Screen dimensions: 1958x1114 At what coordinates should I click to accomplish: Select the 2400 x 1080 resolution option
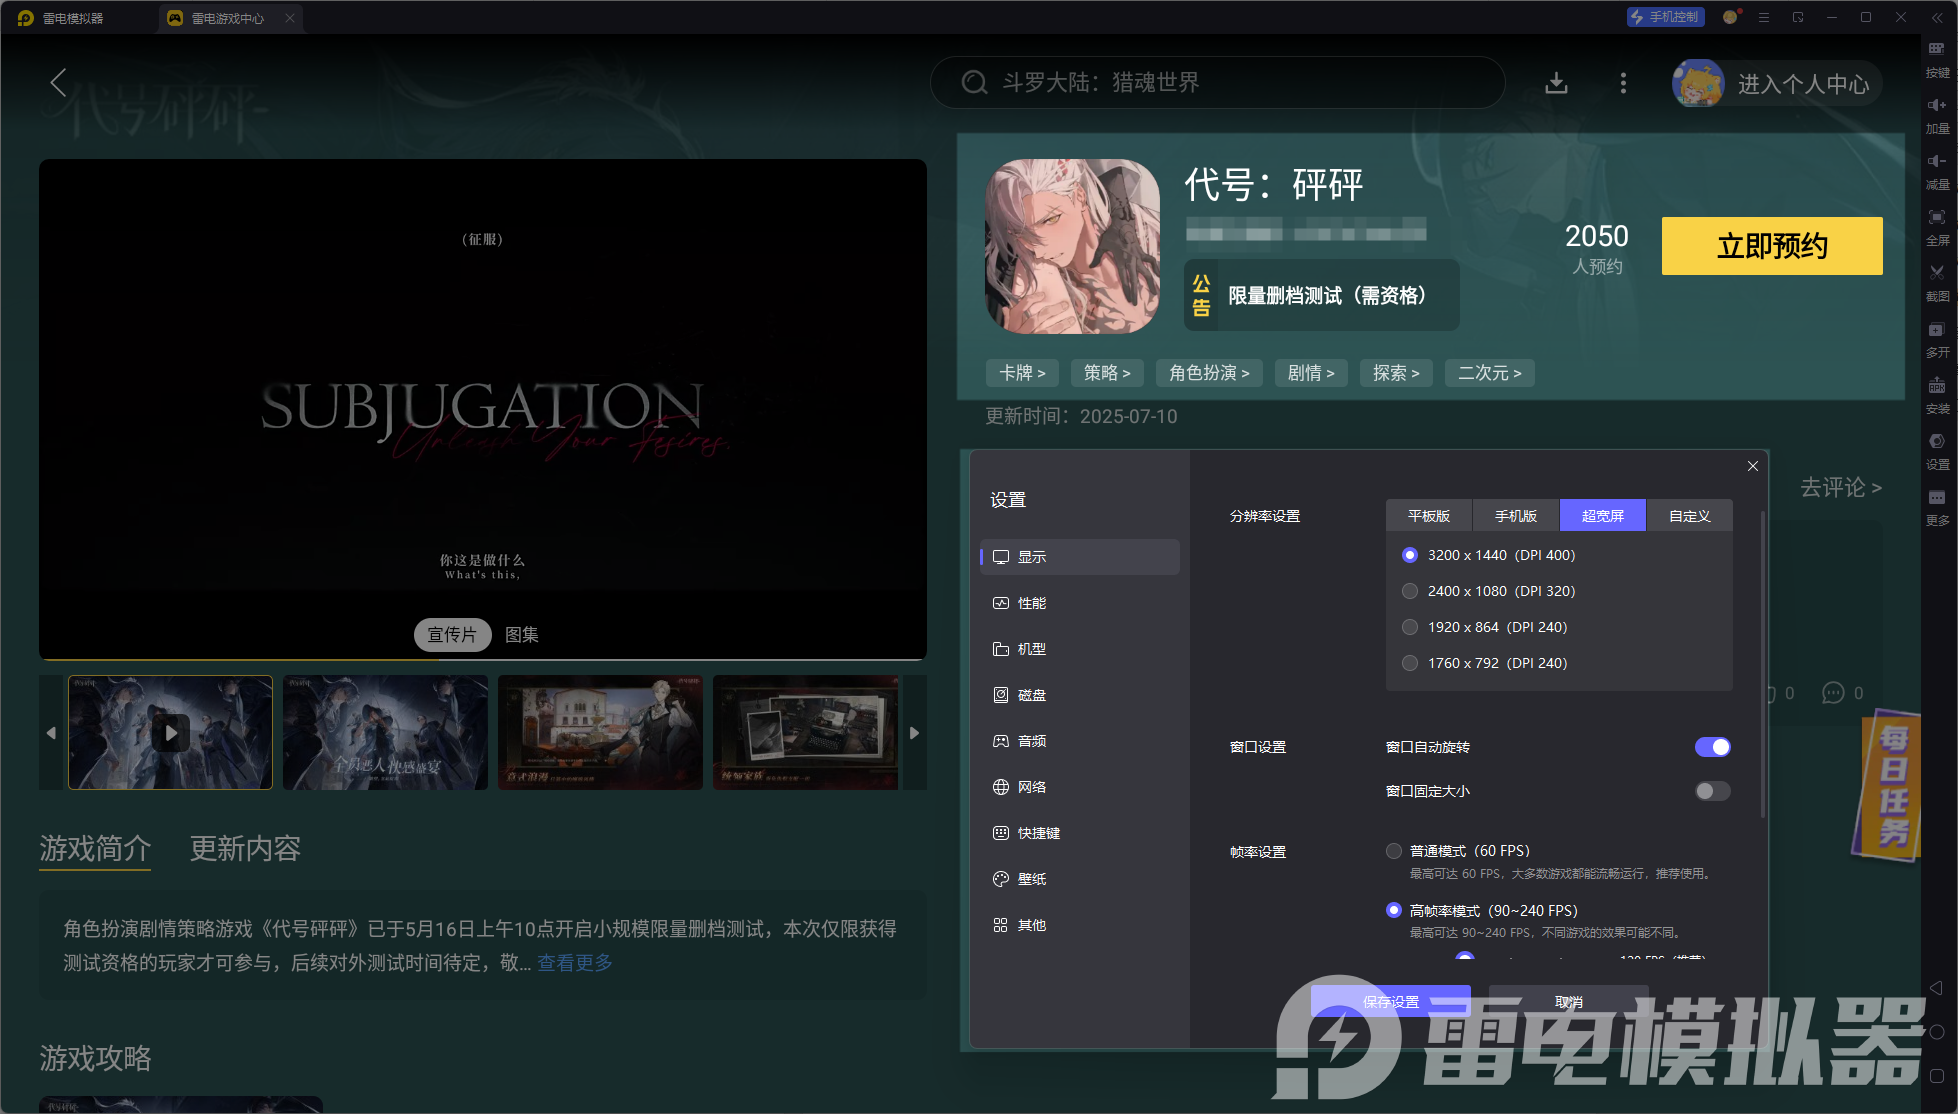(1410, 591)
